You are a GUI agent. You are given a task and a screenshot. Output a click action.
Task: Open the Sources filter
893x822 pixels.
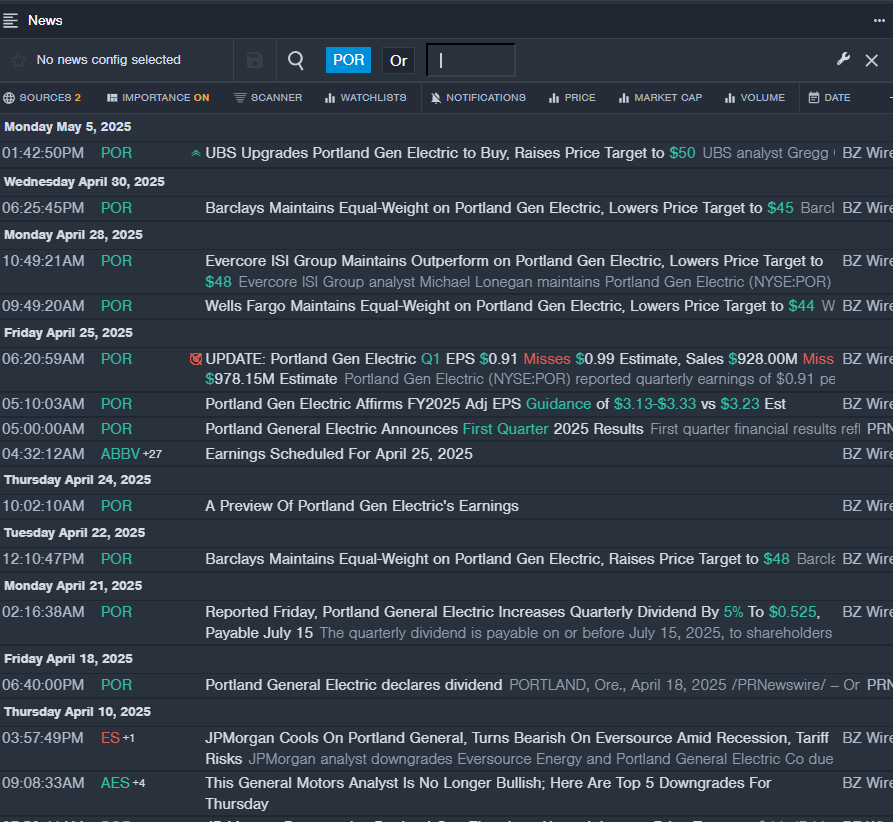click(42, 98)
